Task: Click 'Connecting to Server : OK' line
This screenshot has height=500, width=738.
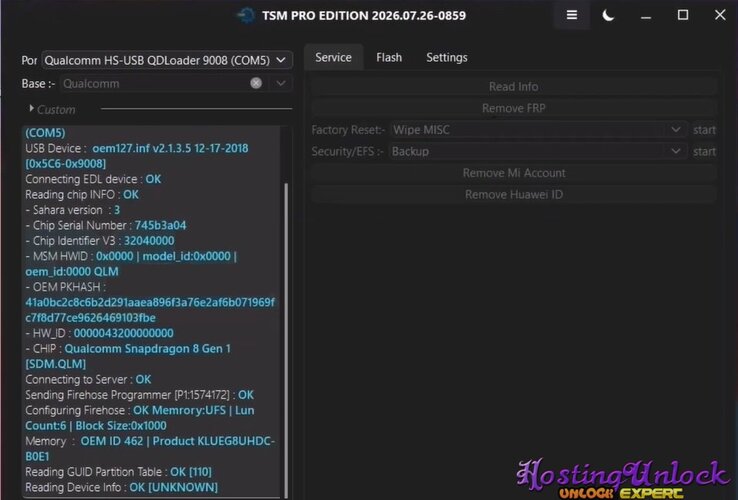Action: coord(88,379)
